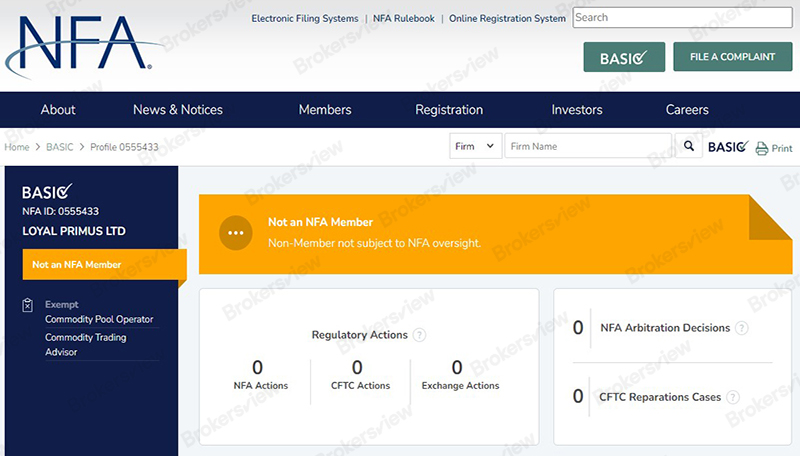Open the Firm search type dropdown
This screenshot has height=456, width=800.
point(475,147)
